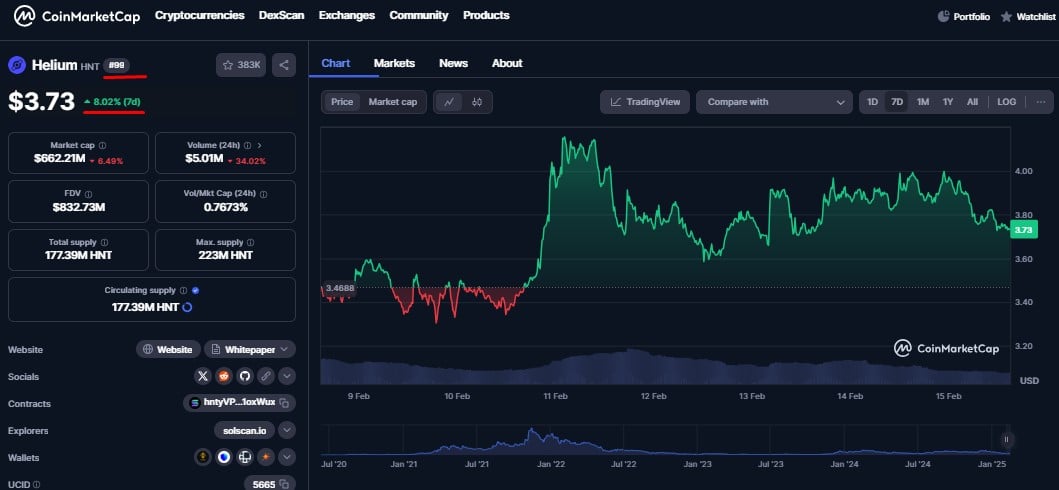This screenshot has height=490, width=1059.
Task: Open the Cryptocurrencies menu
Action: click(200, 15)
